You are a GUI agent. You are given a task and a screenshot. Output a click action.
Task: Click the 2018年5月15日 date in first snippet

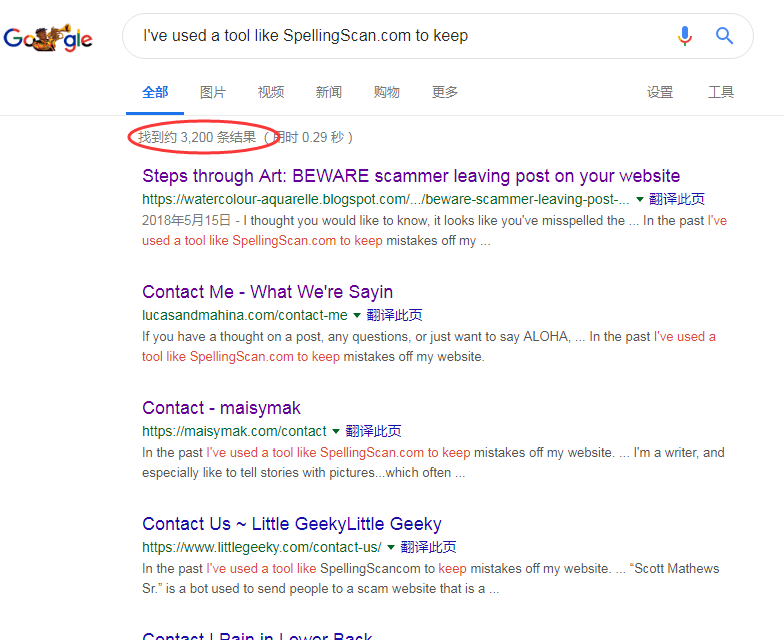186,220
